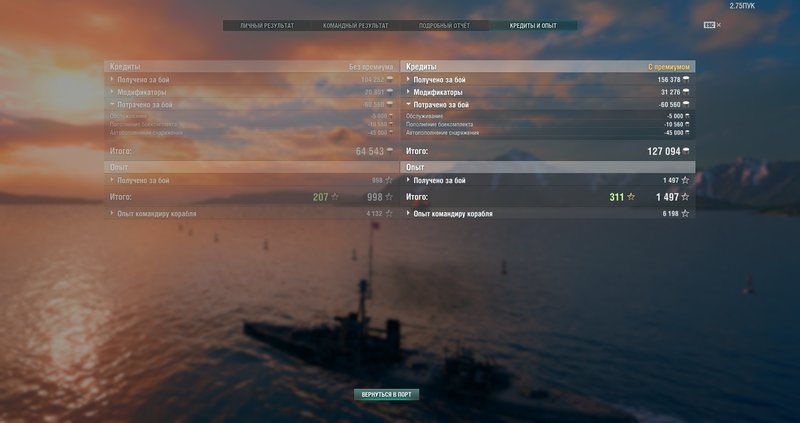Open the 'Личный результат' tab
This screenshot has width=800, height=423.
(267, 26)
